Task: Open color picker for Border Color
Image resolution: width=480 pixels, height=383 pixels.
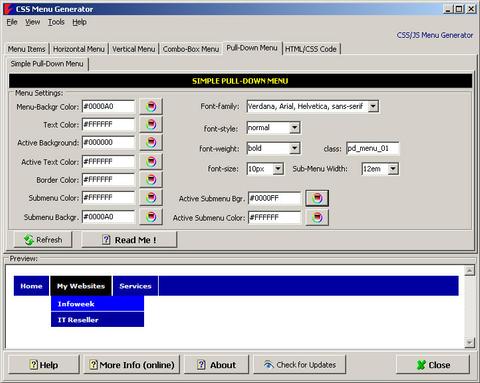Action: 151,180
